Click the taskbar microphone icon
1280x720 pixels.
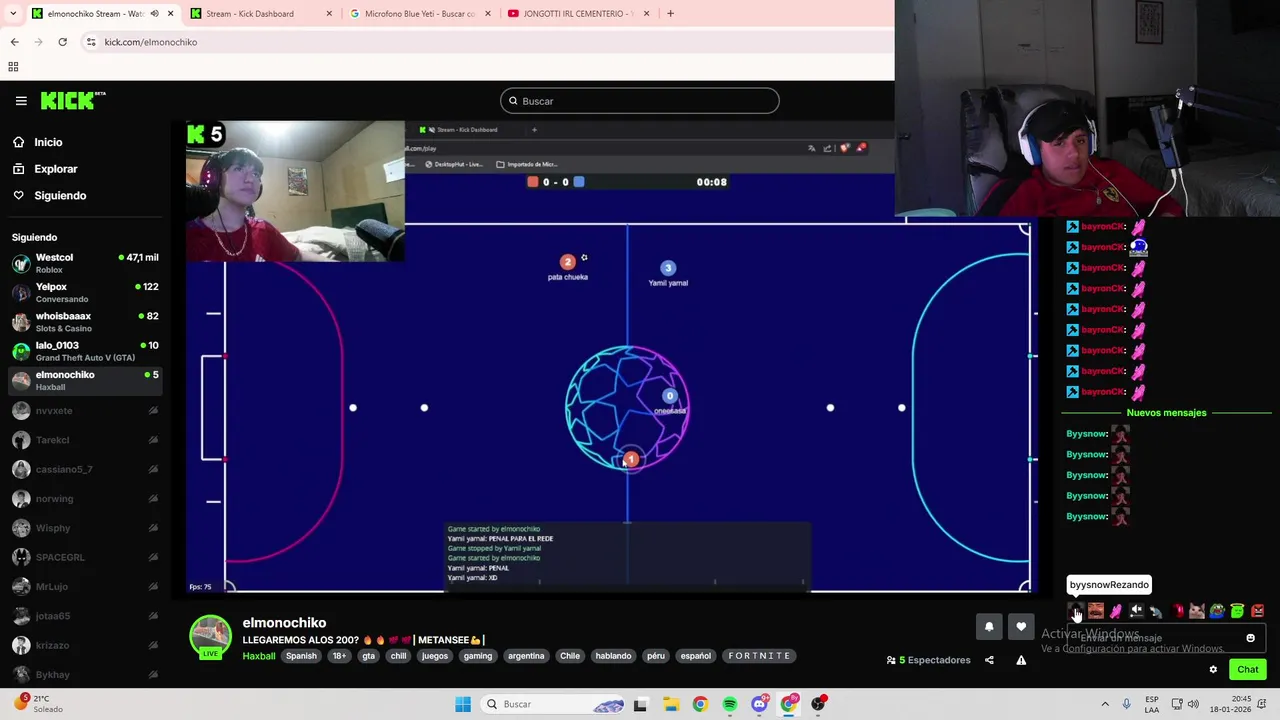[1127, 704]
